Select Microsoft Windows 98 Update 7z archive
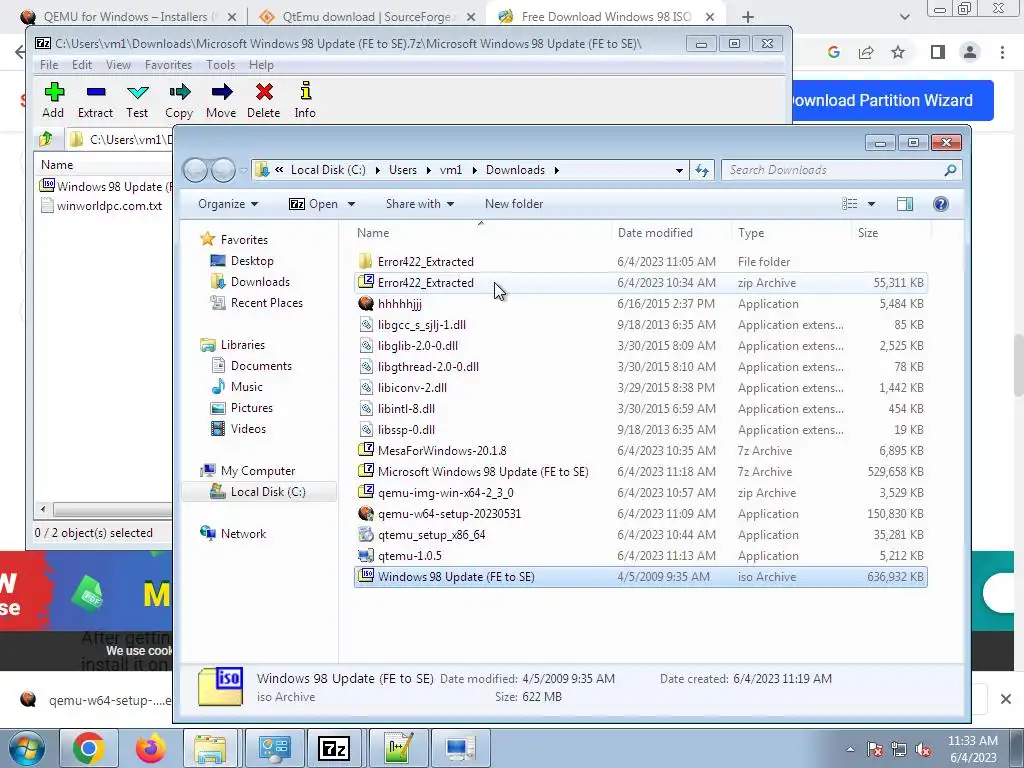Screen dimensions: 1024x768 (x=641, y=472)
